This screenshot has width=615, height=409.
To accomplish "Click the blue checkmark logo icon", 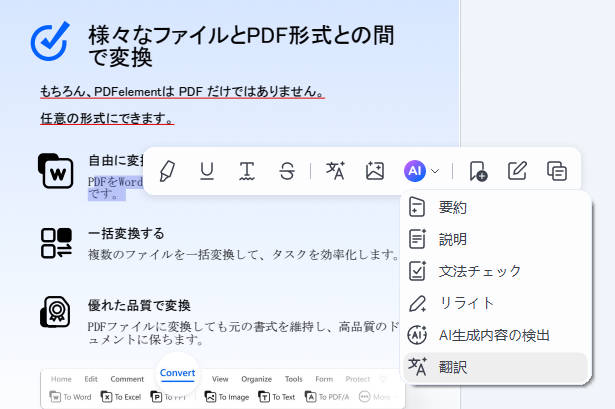I will tap(50, 42).
